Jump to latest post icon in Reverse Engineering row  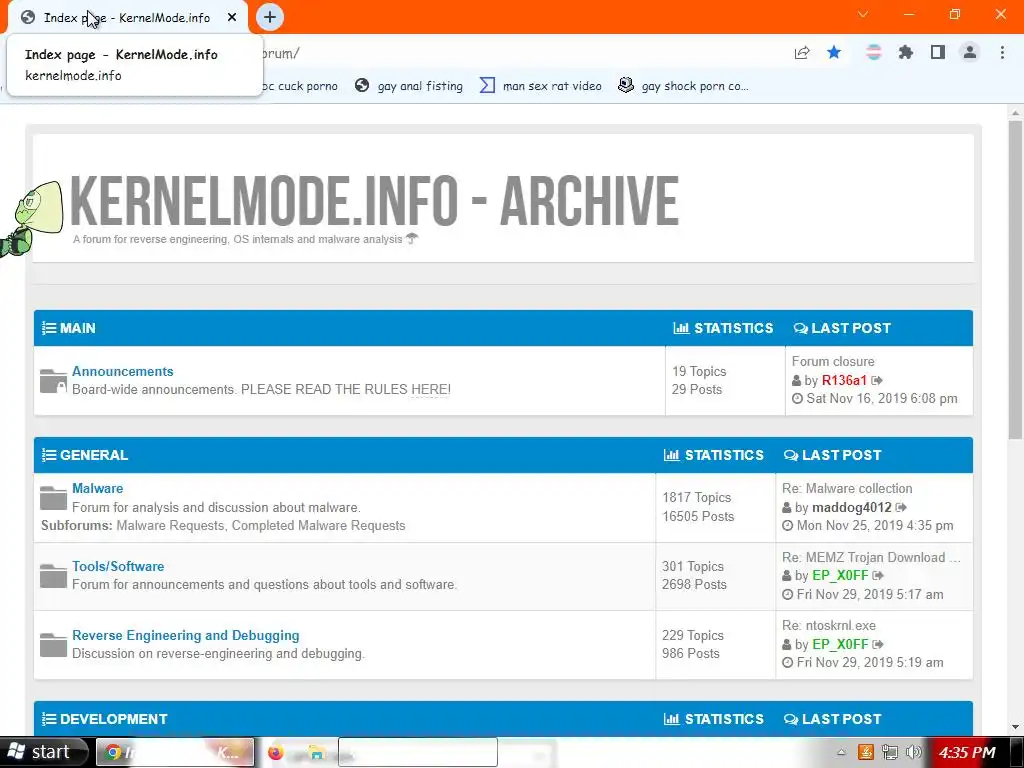point(878,645)
